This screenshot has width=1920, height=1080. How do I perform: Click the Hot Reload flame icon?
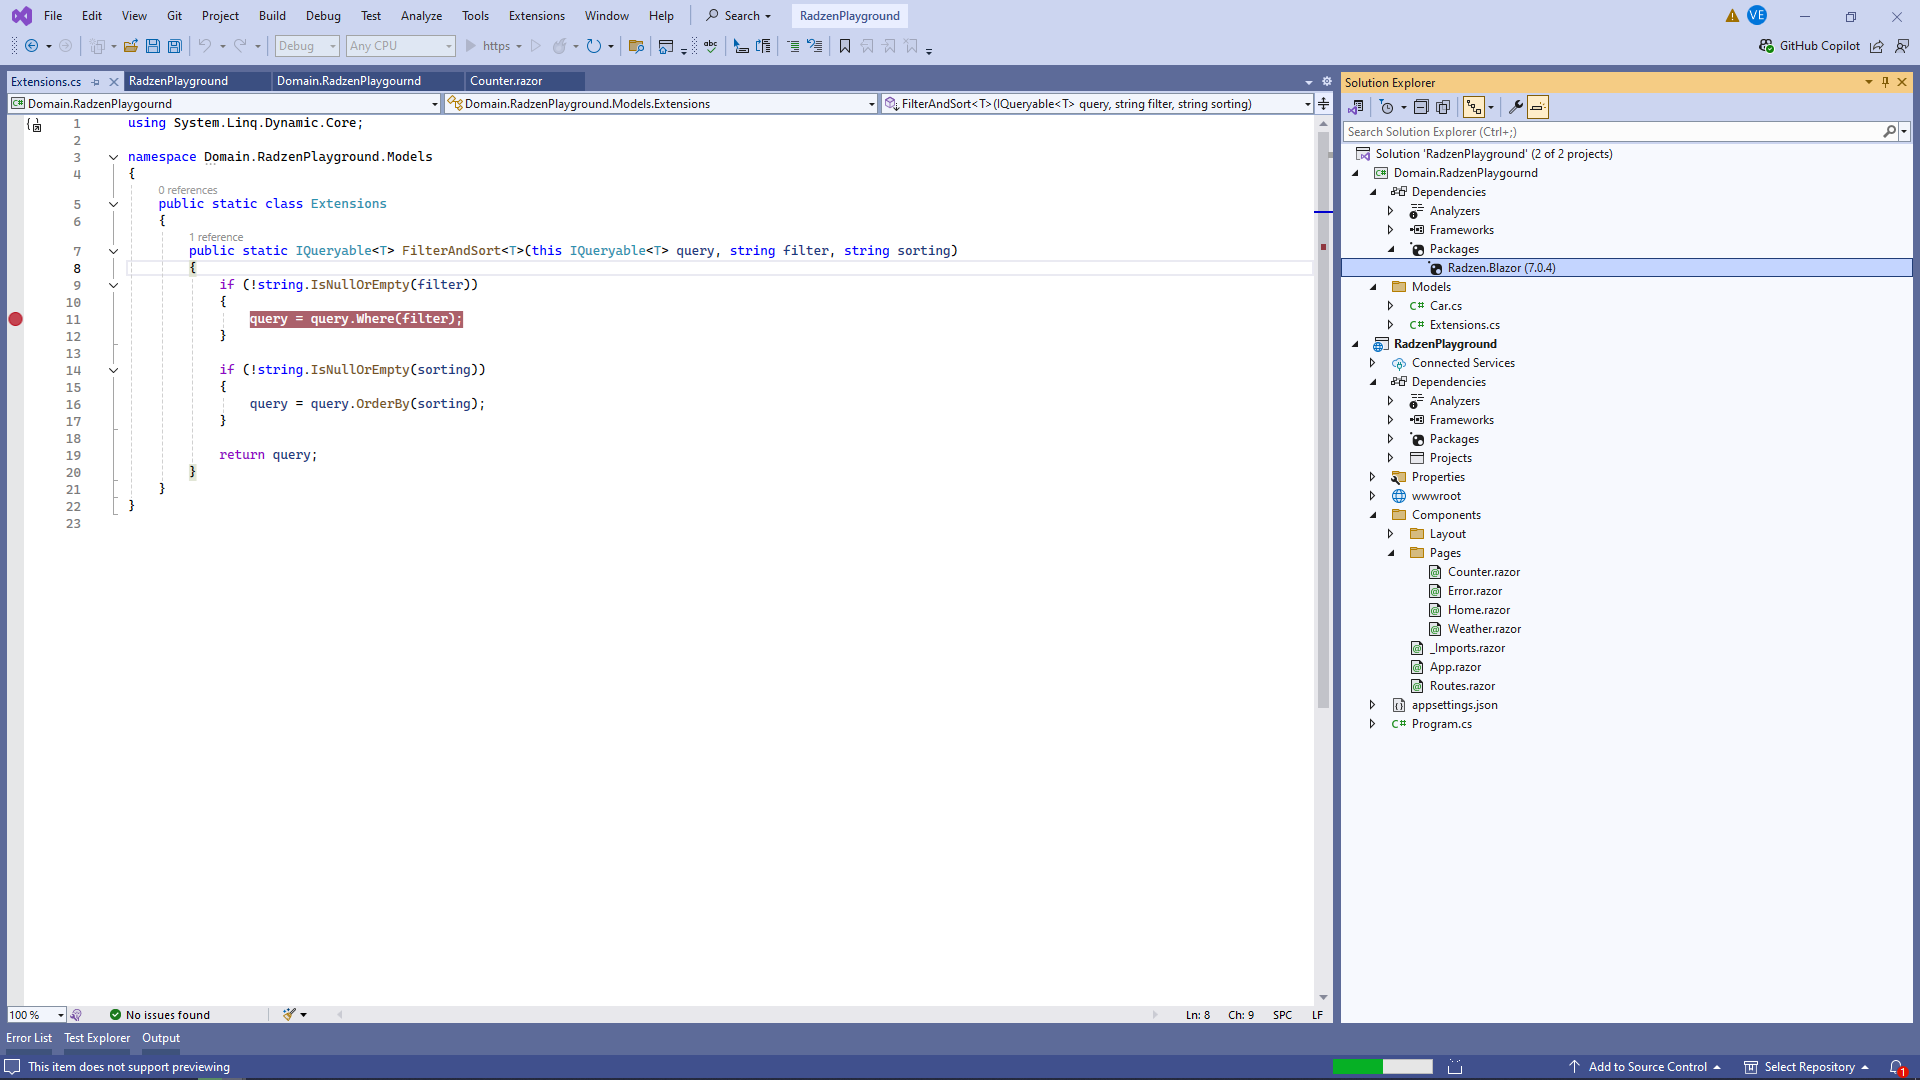(560, 46)
